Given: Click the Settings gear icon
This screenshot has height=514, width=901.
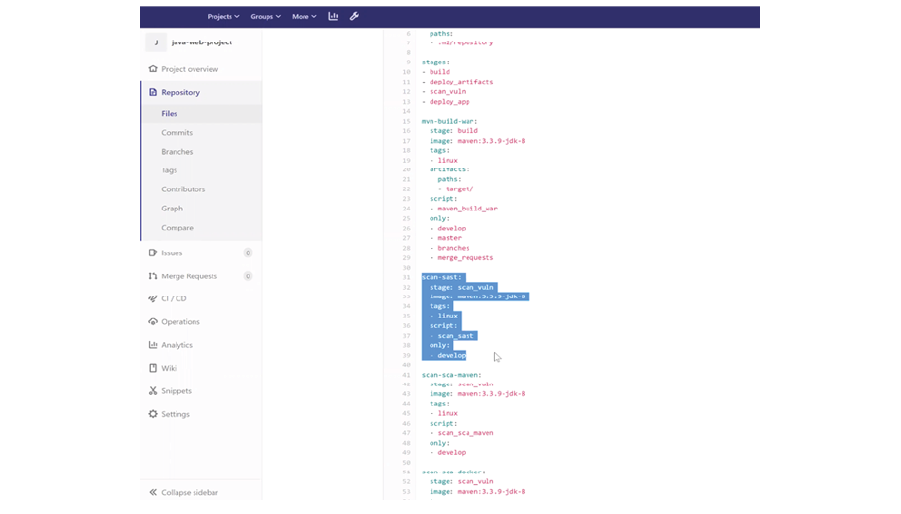Looking at the screenshot, I should (153, 413).
